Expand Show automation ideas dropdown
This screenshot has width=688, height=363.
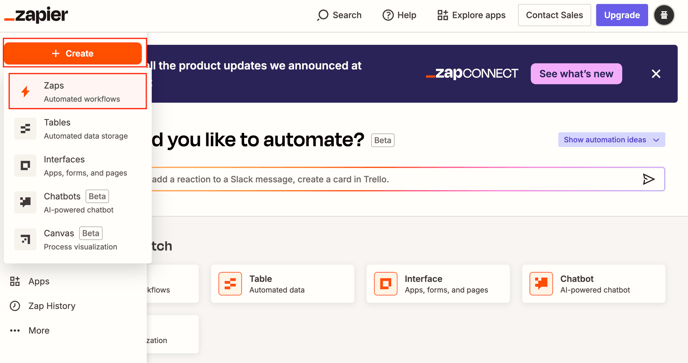tap(612, 140)
